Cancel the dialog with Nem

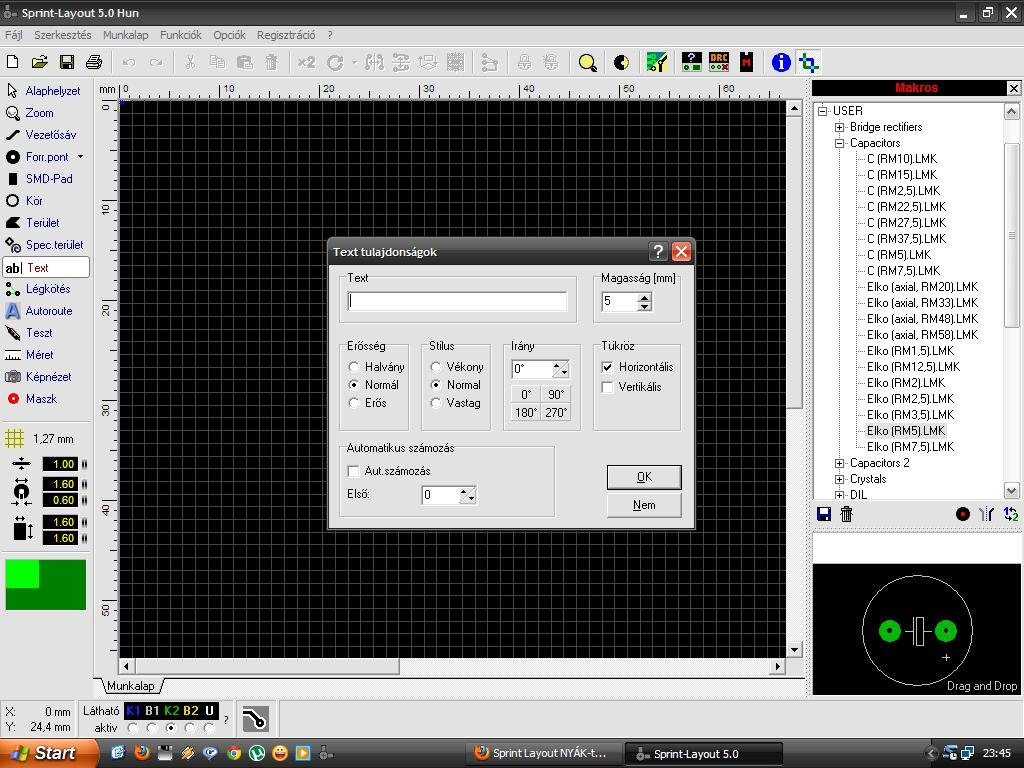click(x=644, y=505)
